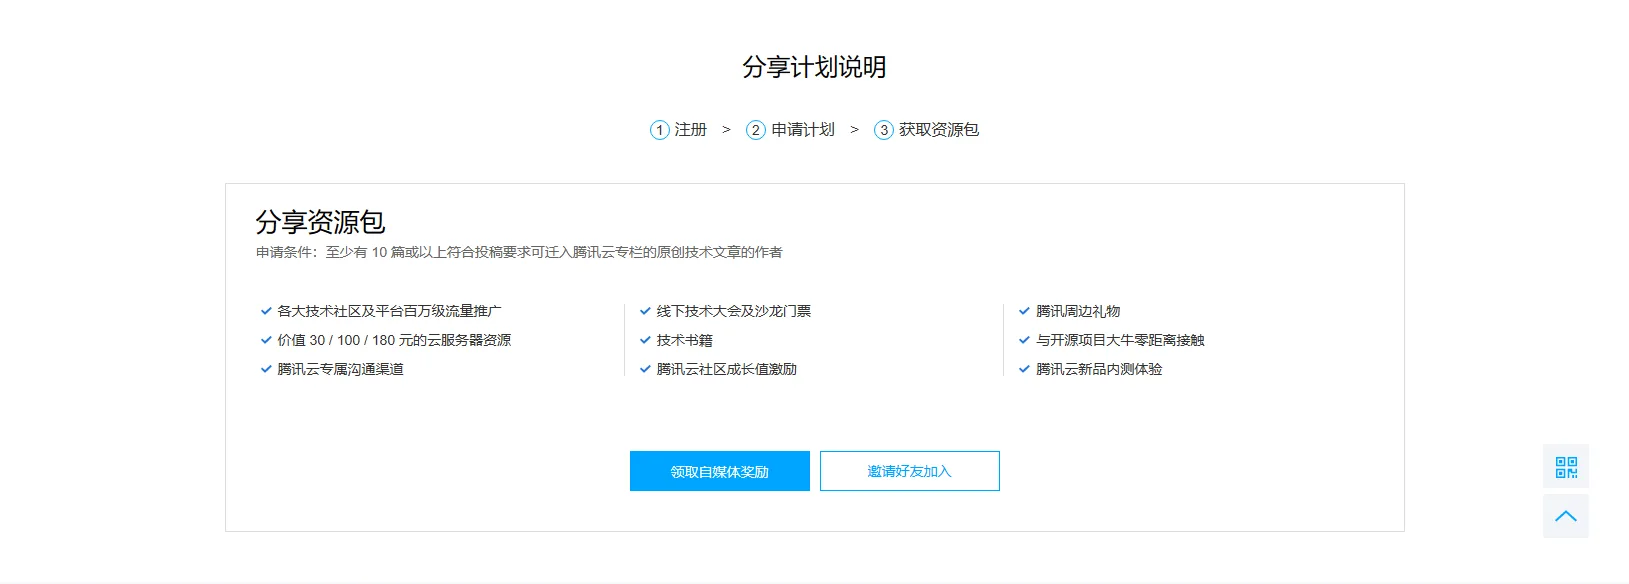Image resolution: width=1629 pixels, height=584 pixels.
Task: Click 腾讯云社区成长值激励 item
Action: click(x=726, y=369)
